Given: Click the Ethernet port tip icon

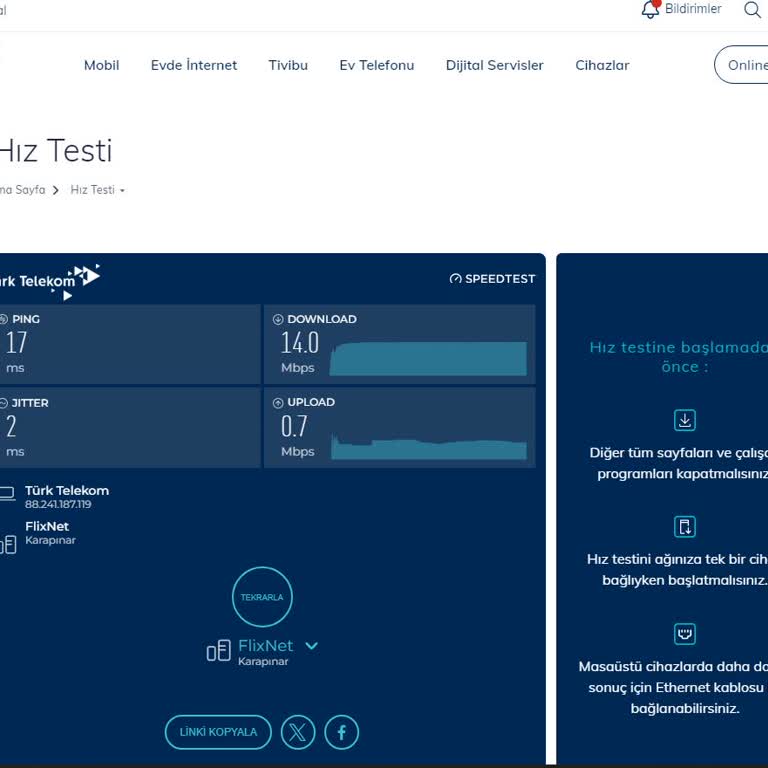Looking at the screenshot, I should pyautogui.click(x=685, y=634).
